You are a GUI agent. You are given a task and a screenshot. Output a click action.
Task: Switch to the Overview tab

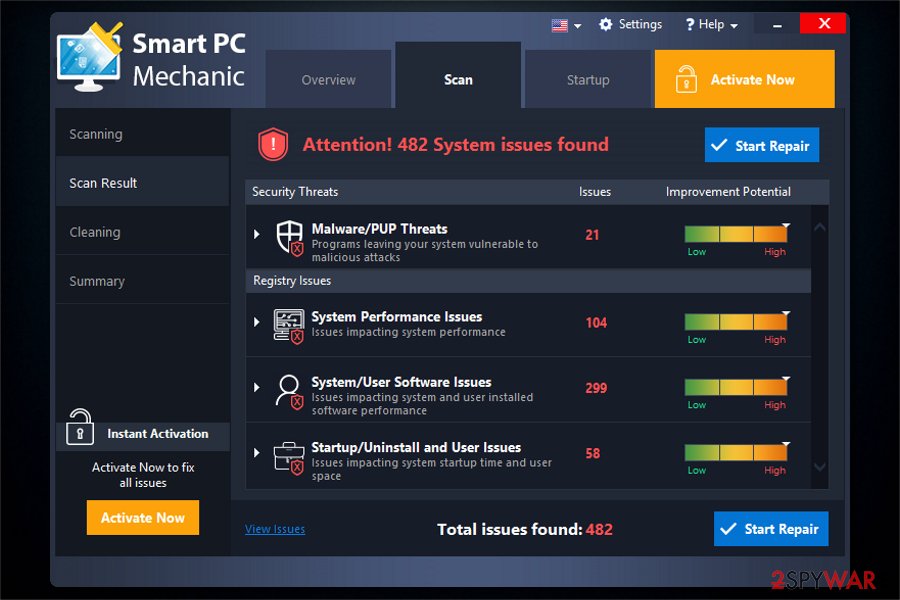(328, 79)
